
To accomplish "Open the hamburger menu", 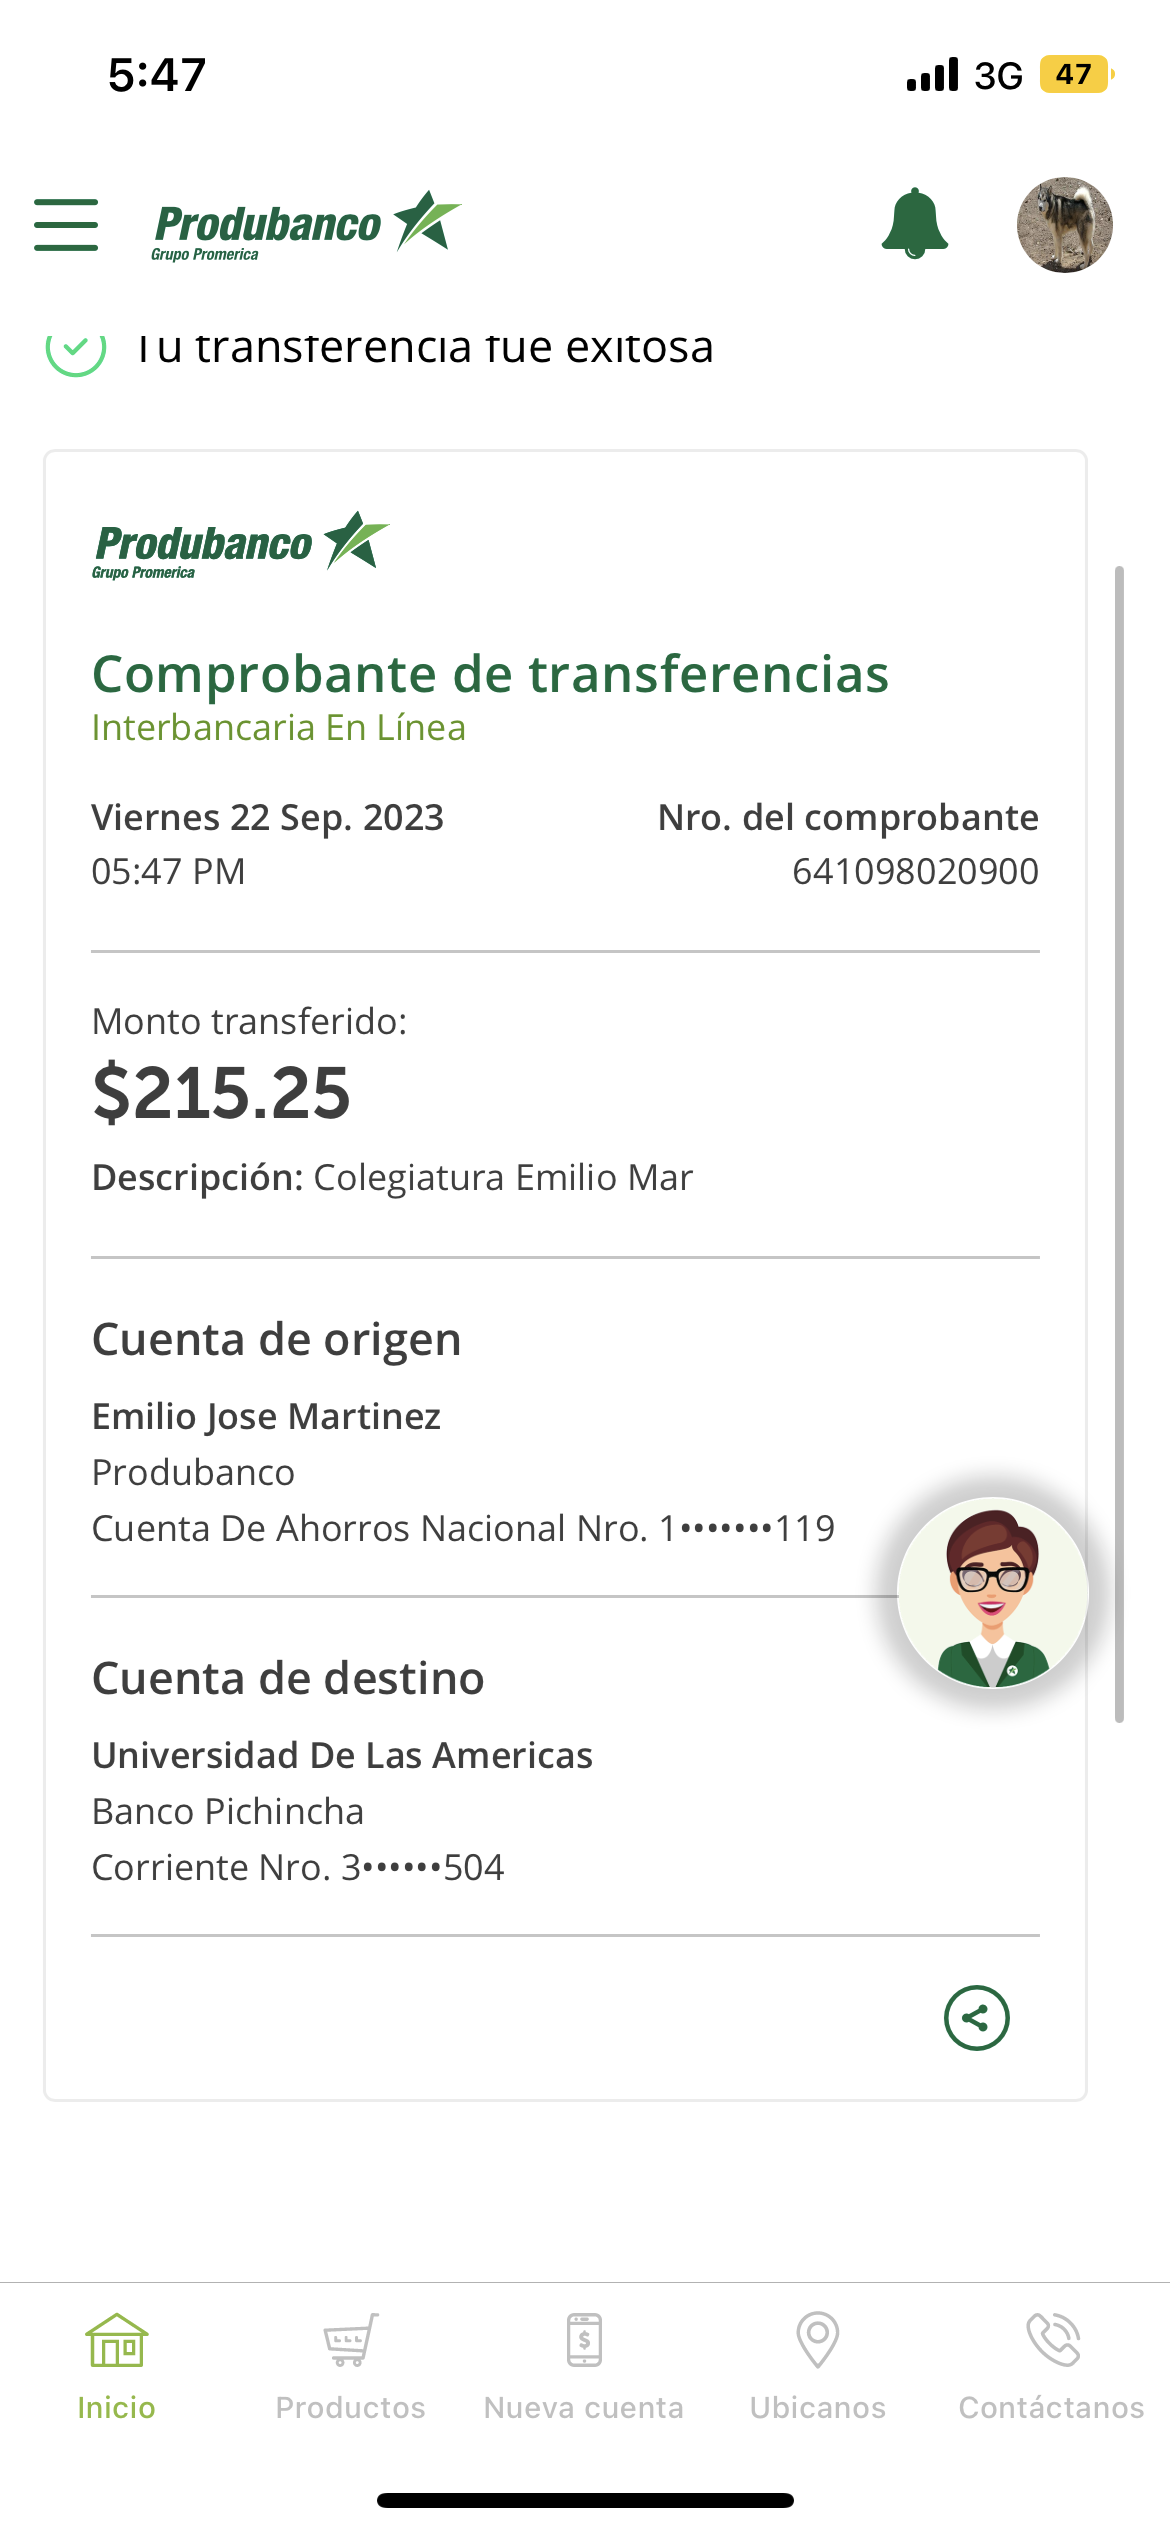I will pos(66,224).
